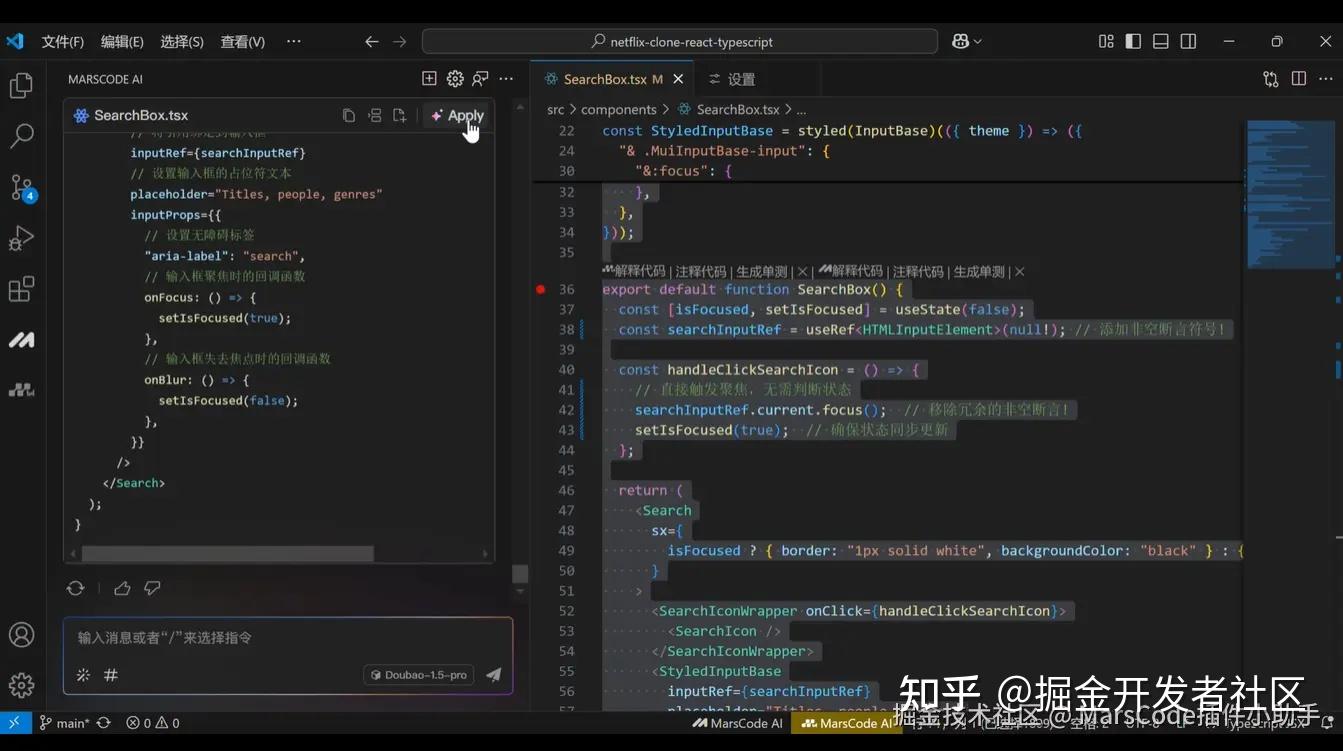Regenerate the AI response
The image size is (1343, 751).
(75, 588)
